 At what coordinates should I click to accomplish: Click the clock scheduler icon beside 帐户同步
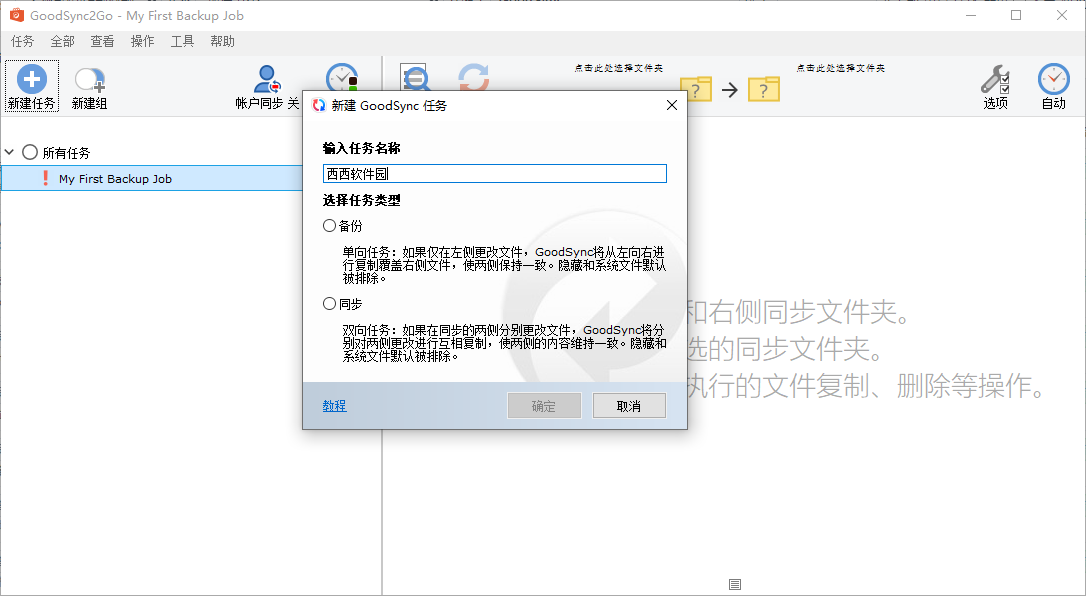click(x=342, y=78)
